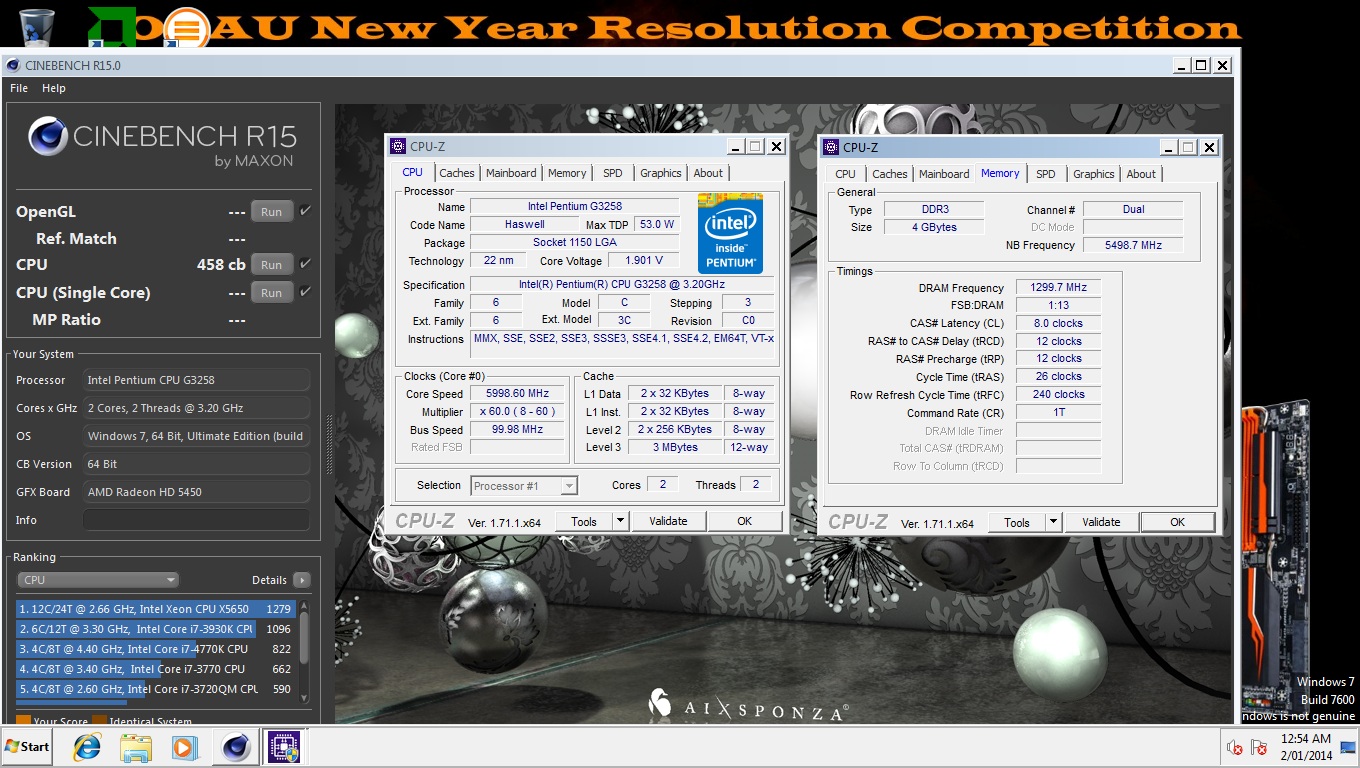Viewport: 1360px width, 768px height.
Task: Open Windows Explorer folder taskbar icon
Action: 135,747
